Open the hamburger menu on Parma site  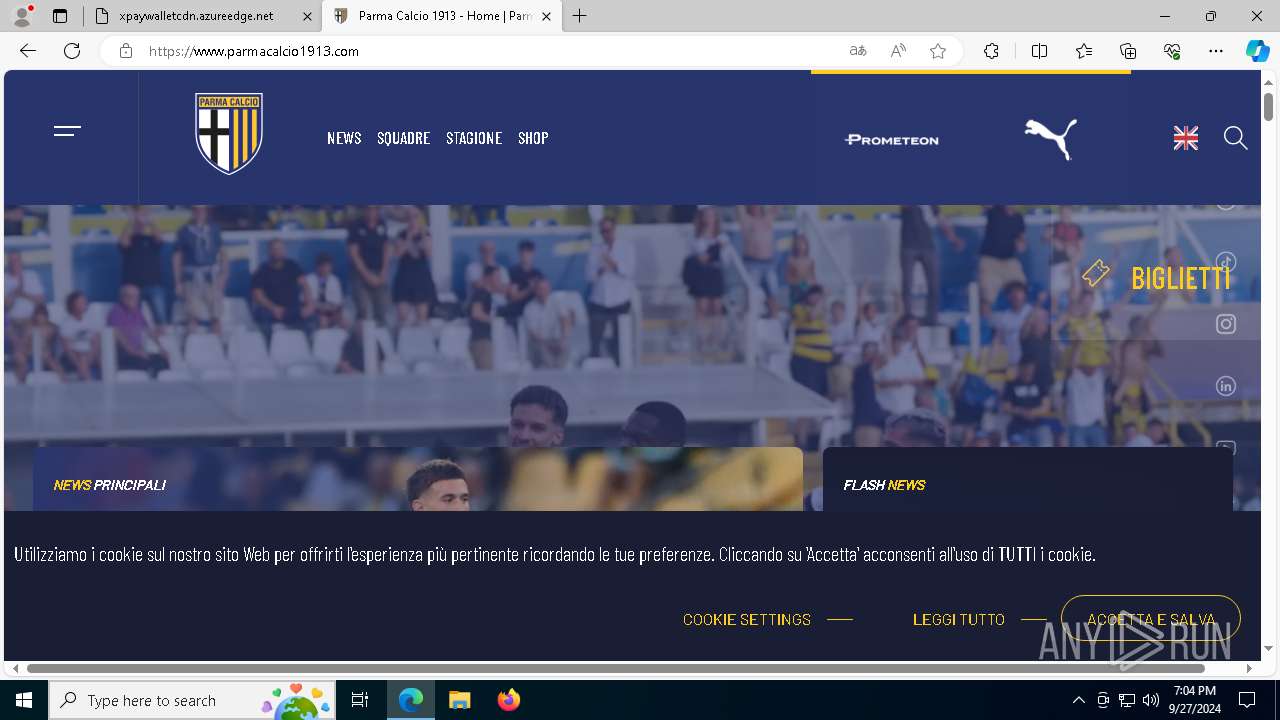click(67, 131)
